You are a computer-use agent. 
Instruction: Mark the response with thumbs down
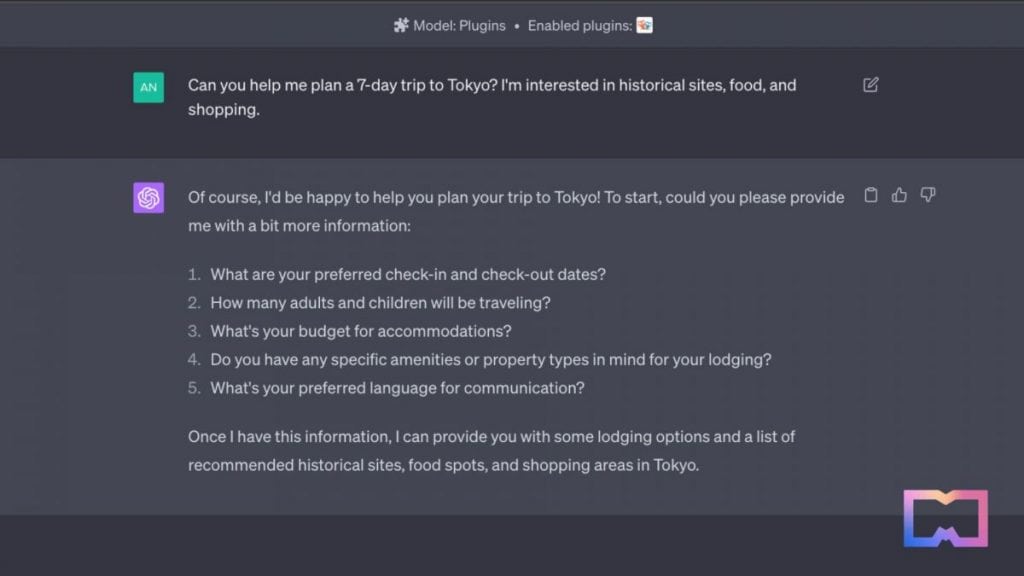coord(928,195)
